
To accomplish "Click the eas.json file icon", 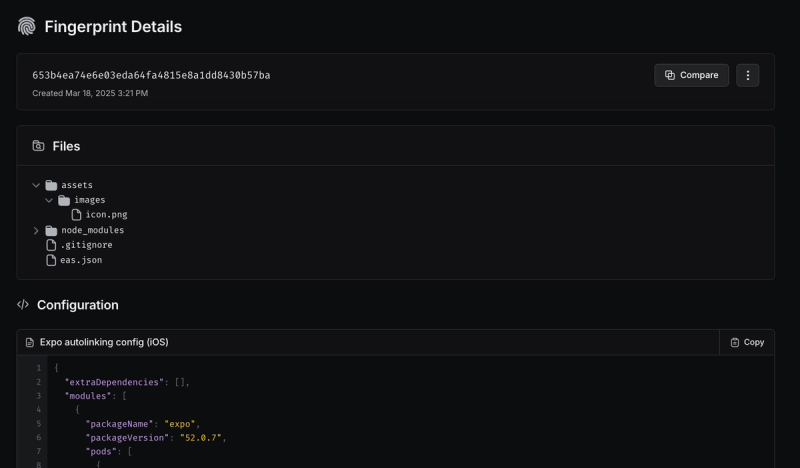I will point(51,260).
